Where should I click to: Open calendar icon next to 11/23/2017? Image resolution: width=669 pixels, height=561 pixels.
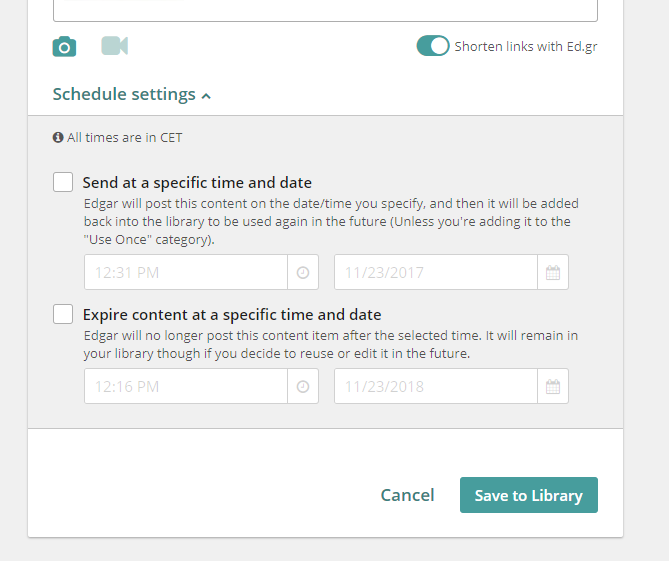coord(553,272)
